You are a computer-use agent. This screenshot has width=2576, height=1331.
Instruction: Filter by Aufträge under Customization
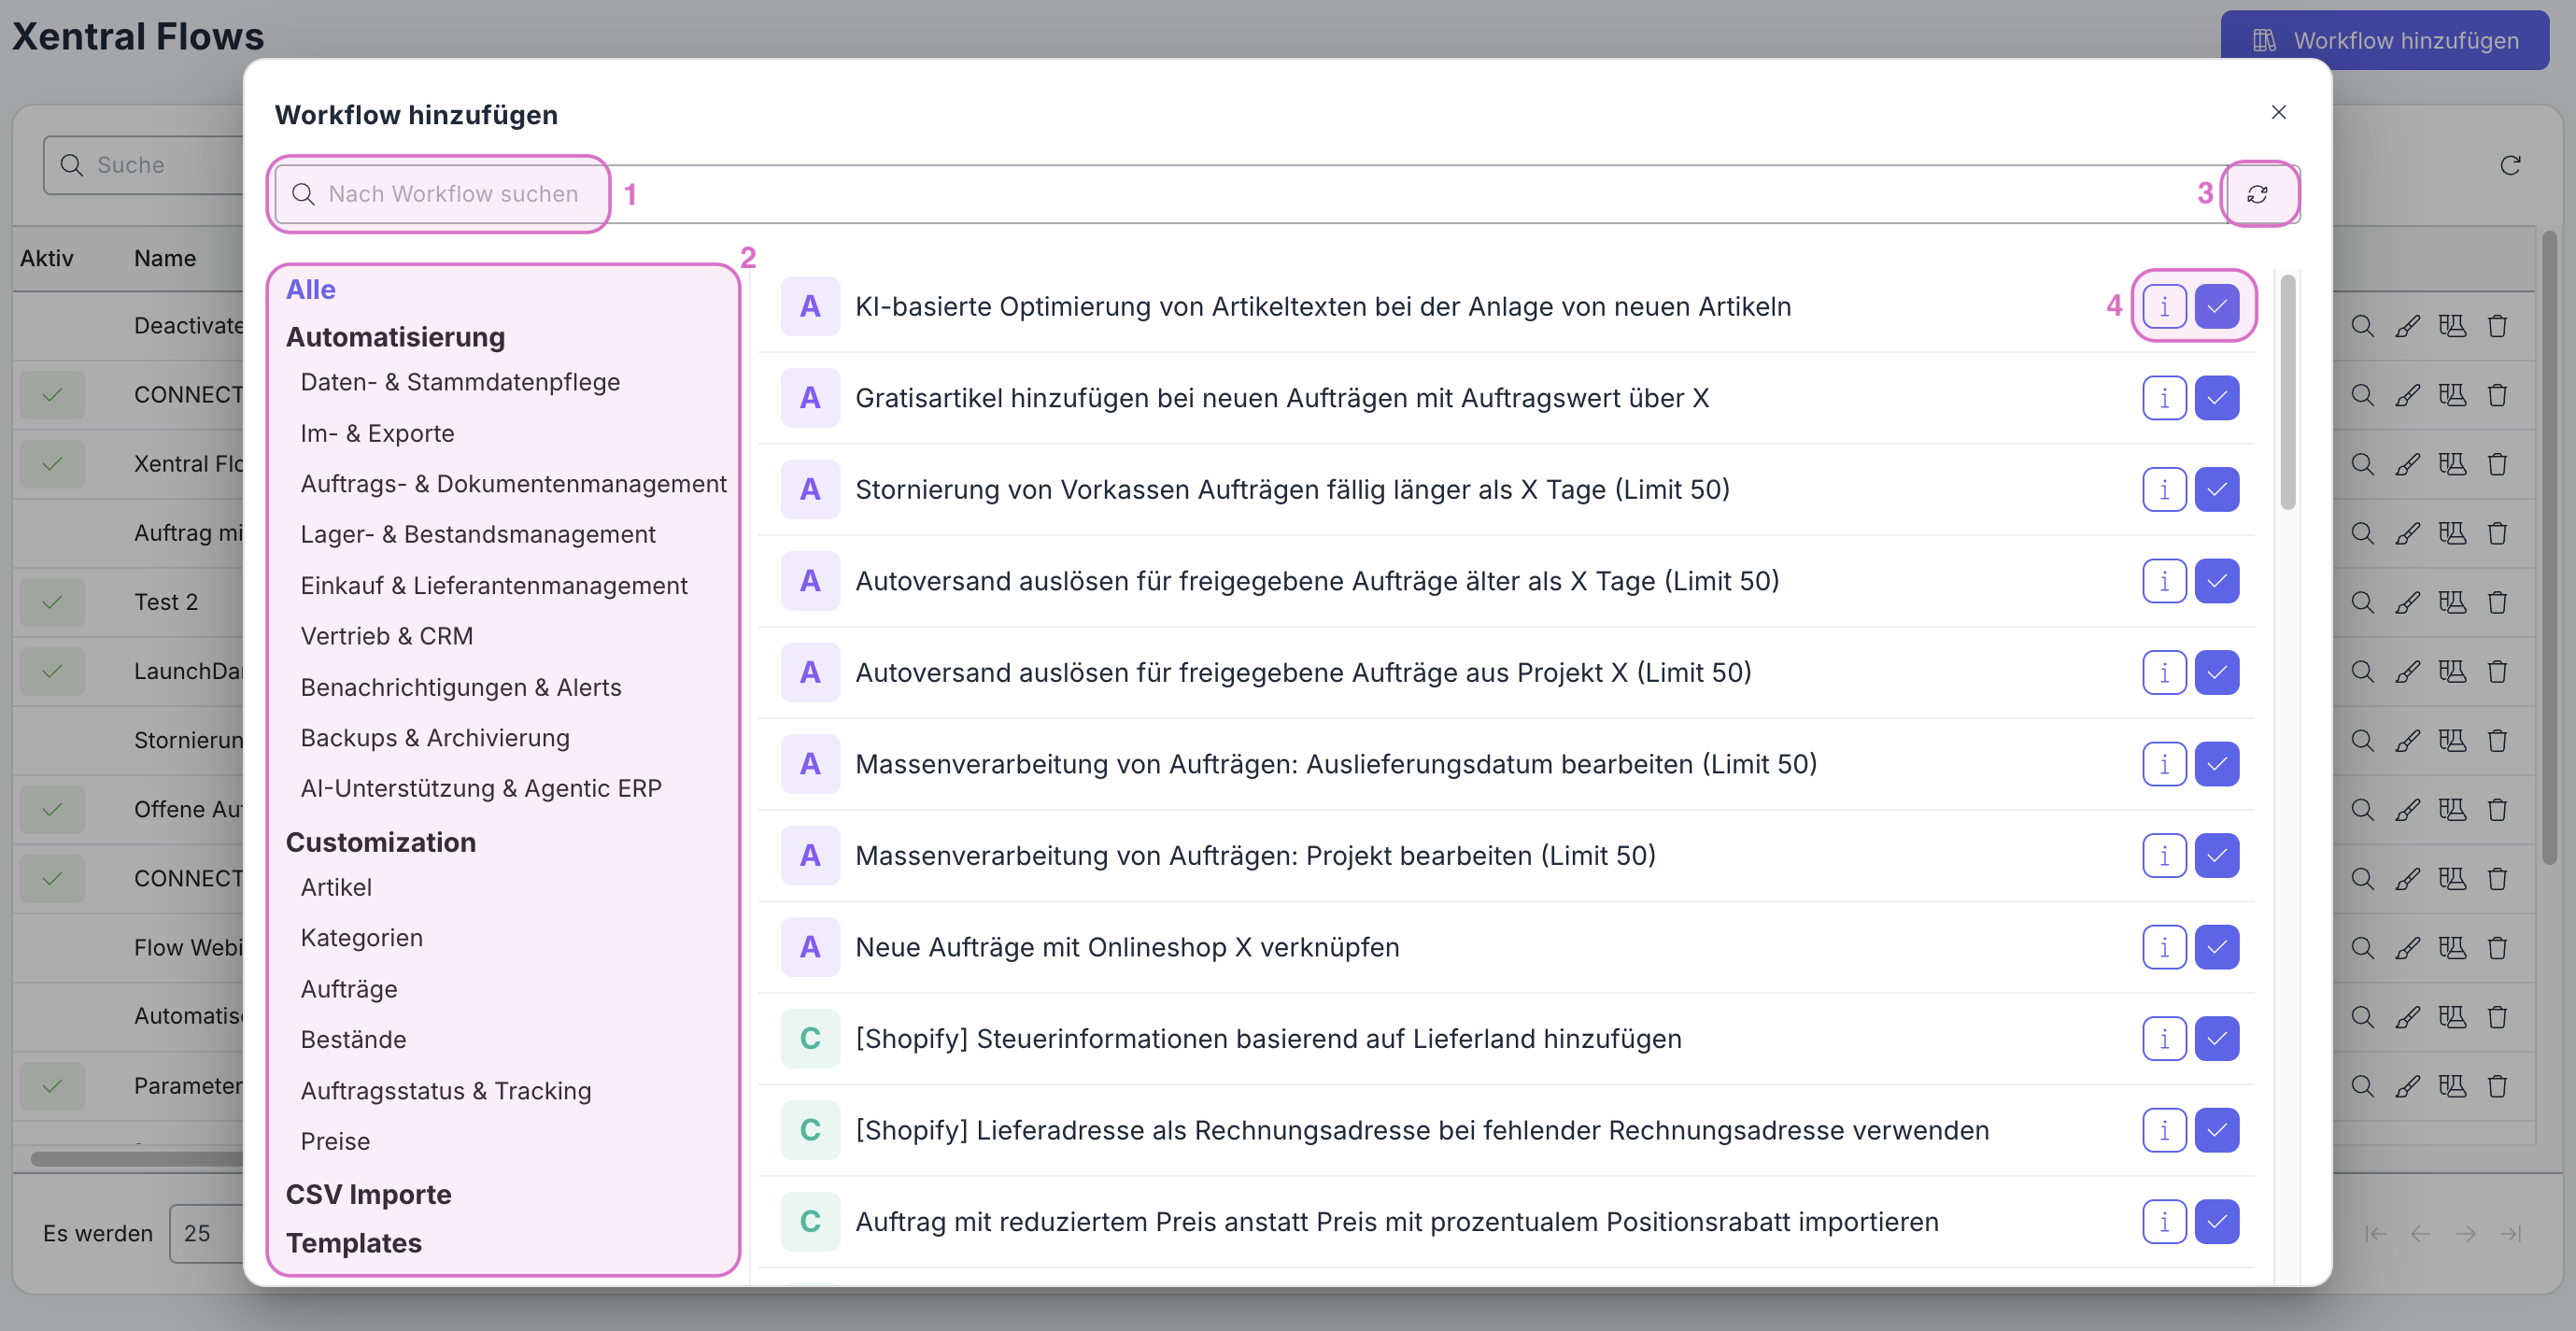point(348,989)
